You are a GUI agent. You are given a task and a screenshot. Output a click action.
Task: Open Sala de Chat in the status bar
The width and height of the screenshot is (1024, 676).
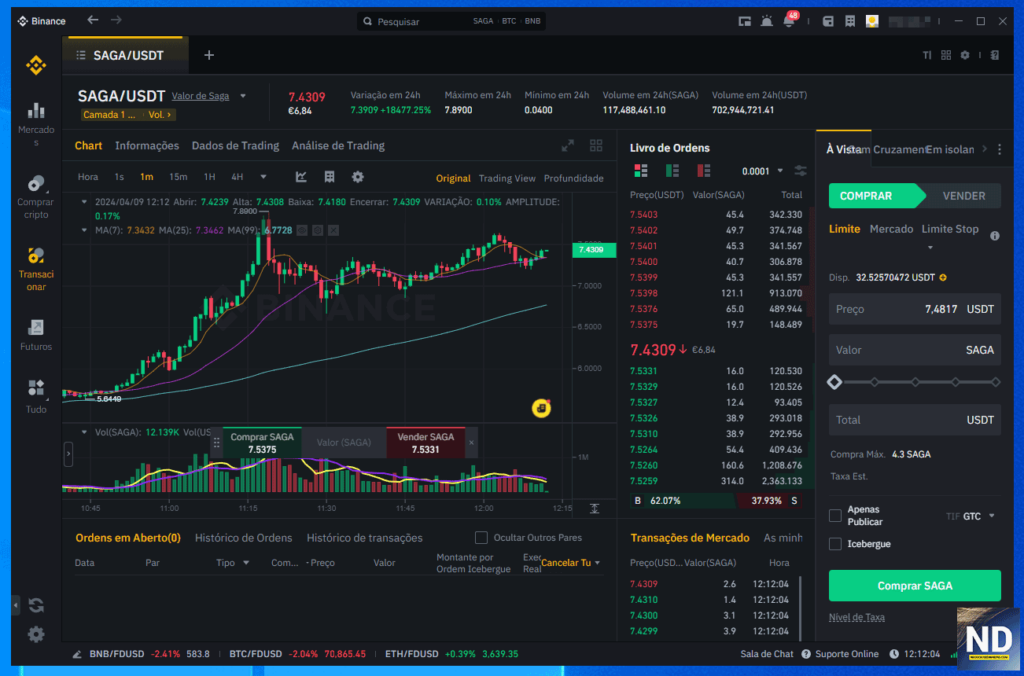pos(767,654)
